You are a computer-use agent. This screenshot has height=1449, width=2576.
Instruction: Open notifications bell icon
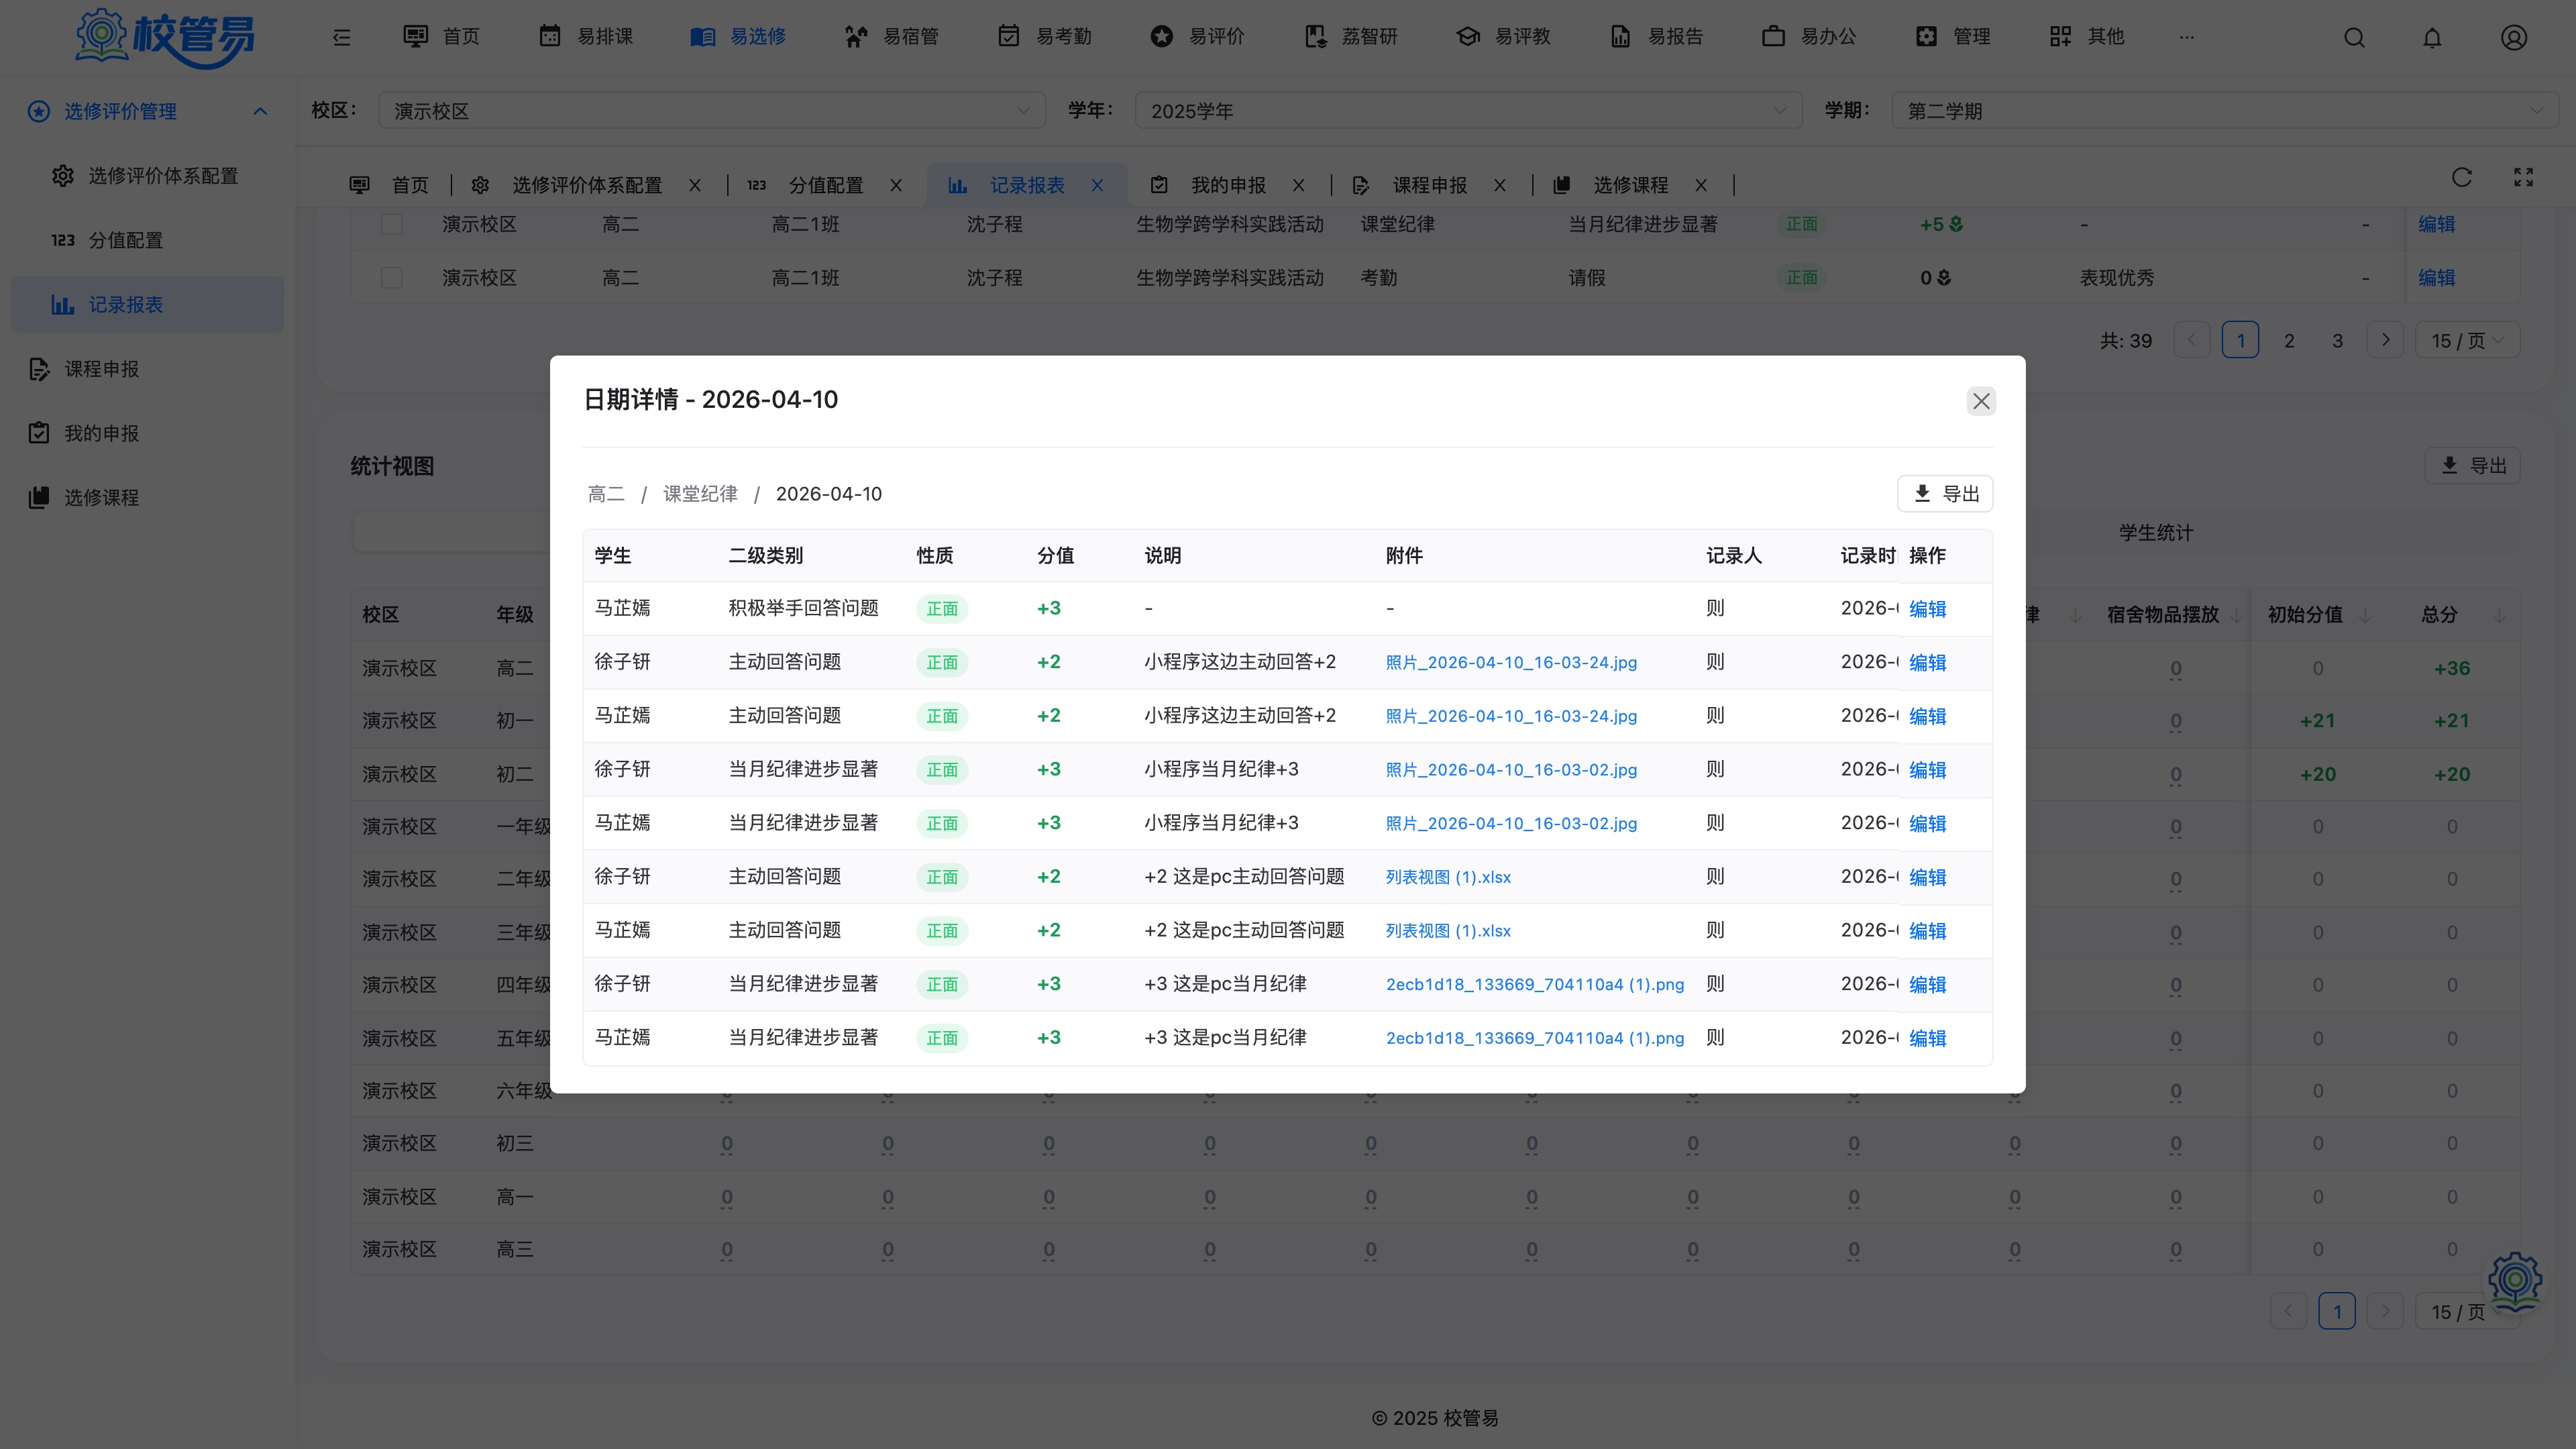tap(2432, 37)
